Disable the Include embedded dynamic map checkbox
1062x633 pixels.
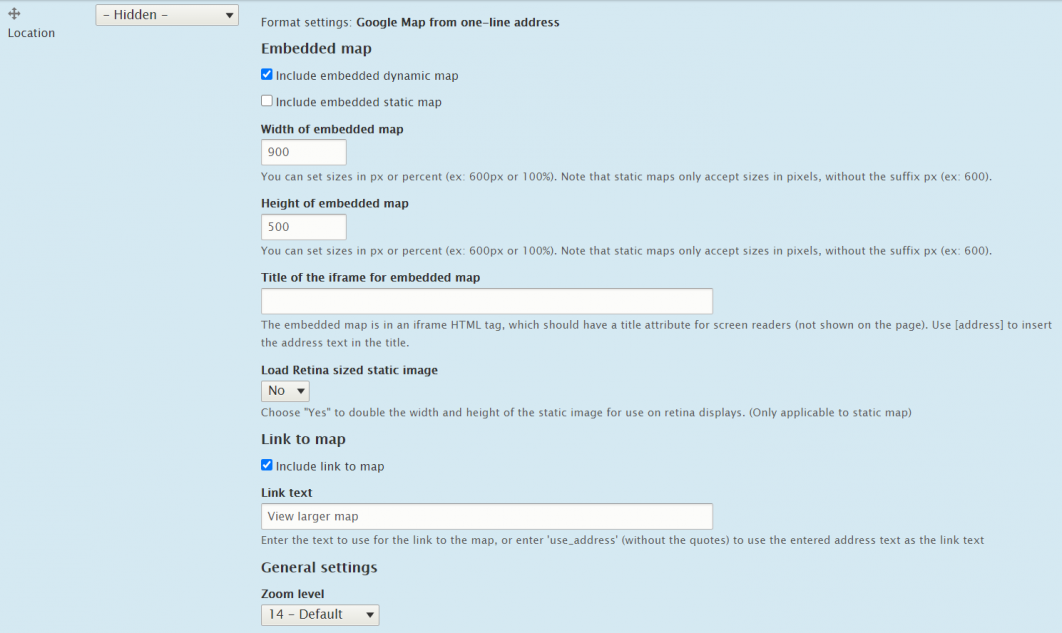click(266, 74)
